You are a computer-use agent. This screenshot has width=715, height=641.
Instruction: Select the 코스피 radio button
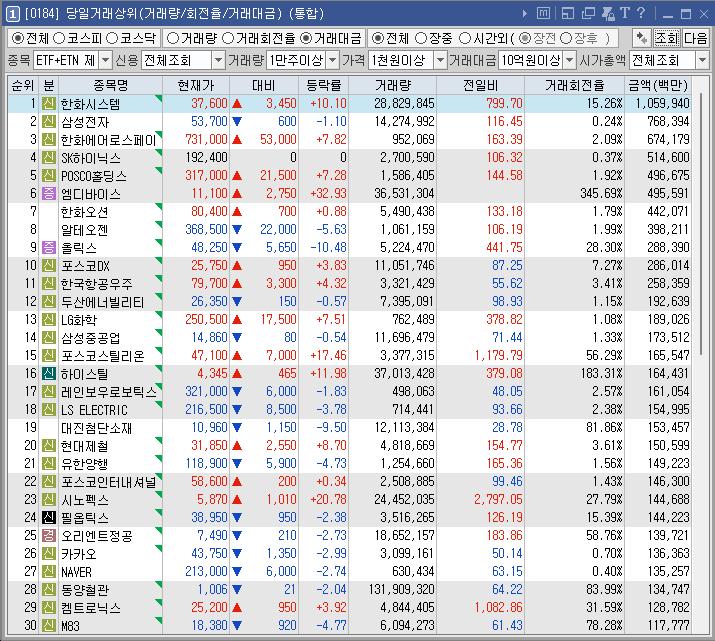click(x=59, y=38)
